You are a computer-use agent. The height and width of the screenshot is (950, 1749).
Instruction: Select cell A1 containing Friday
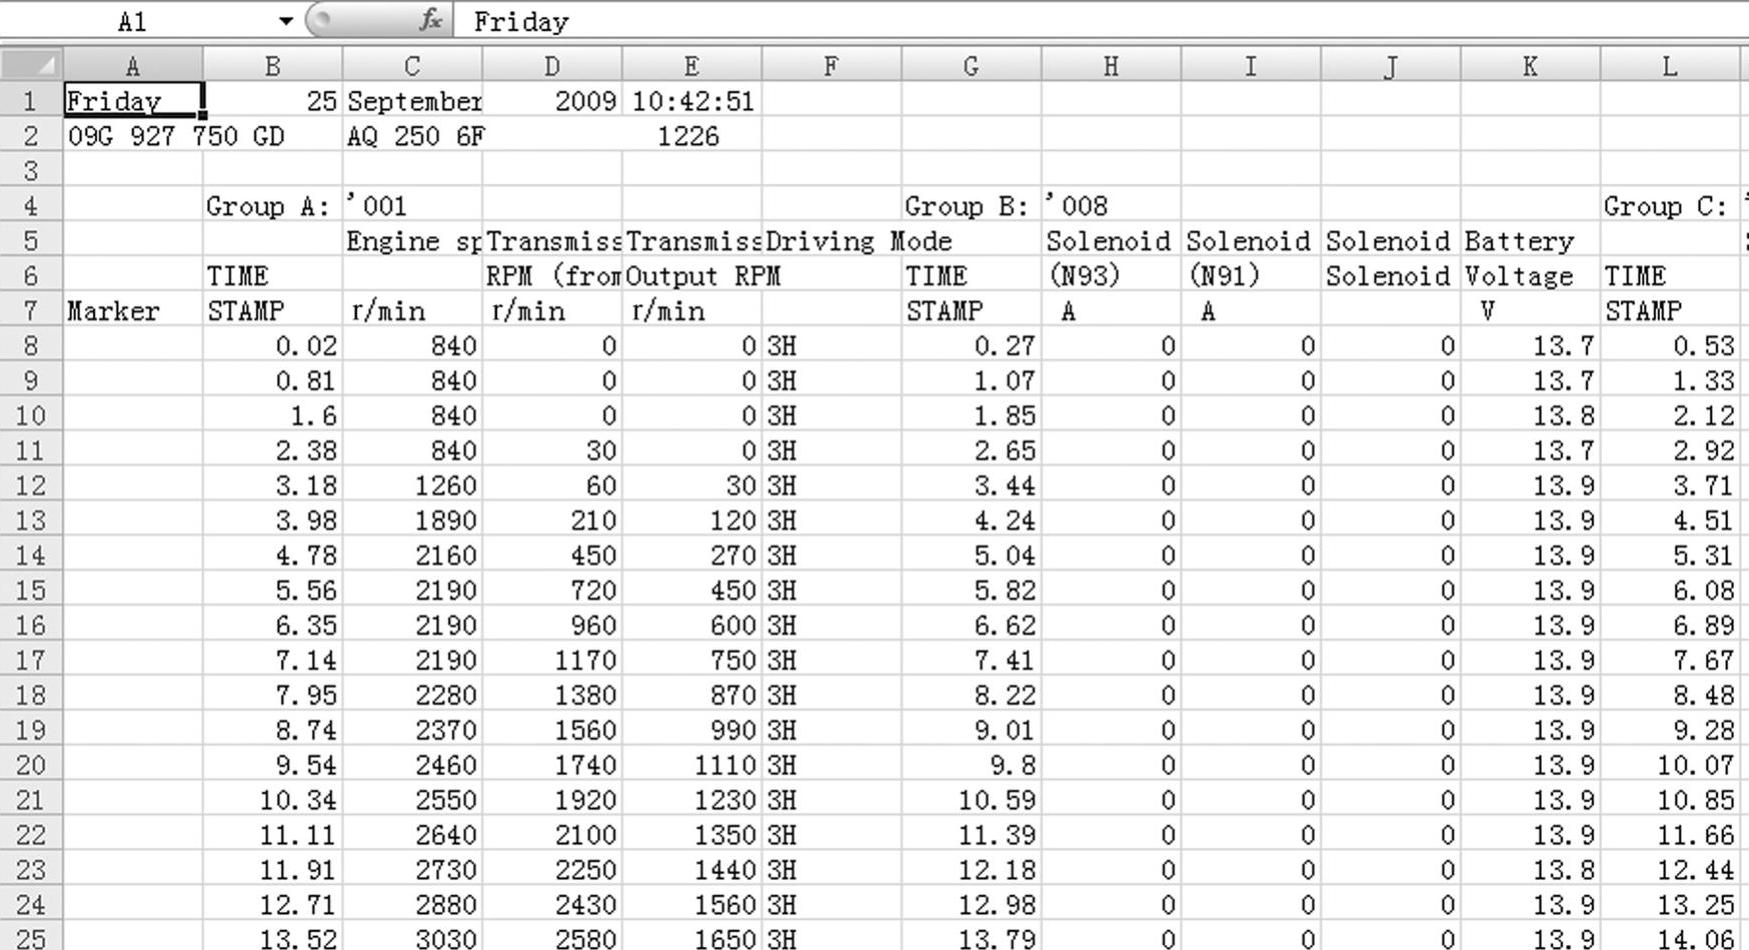[x=133, y=101]
